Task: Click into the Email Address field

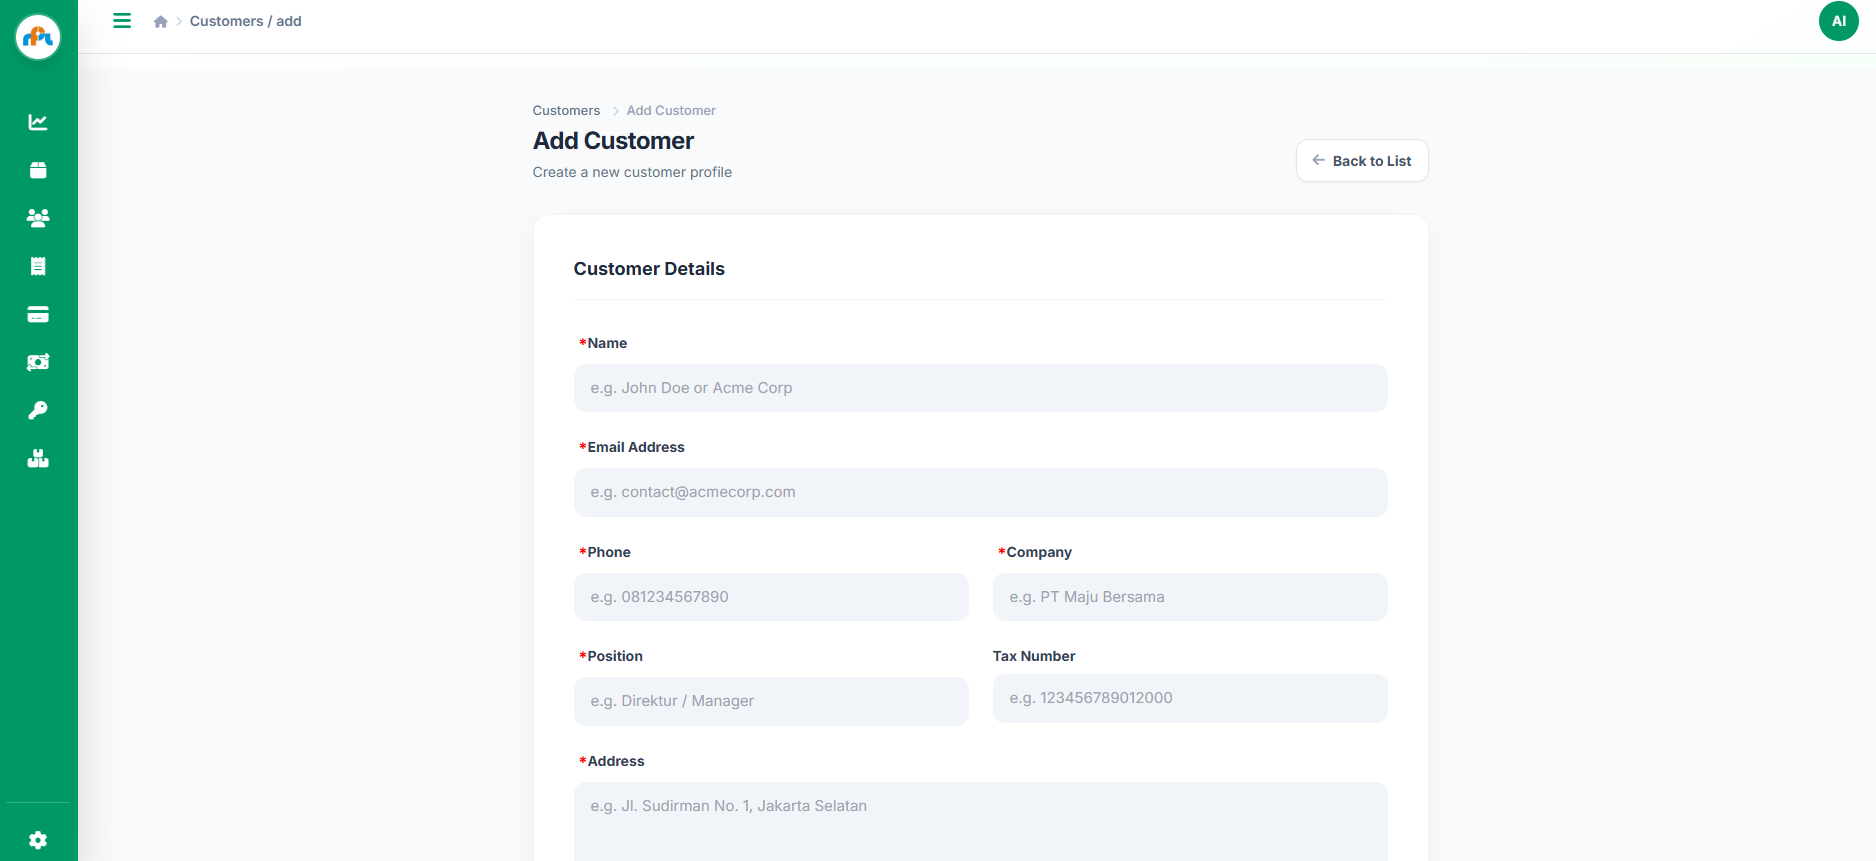Action: click(980, 492)
